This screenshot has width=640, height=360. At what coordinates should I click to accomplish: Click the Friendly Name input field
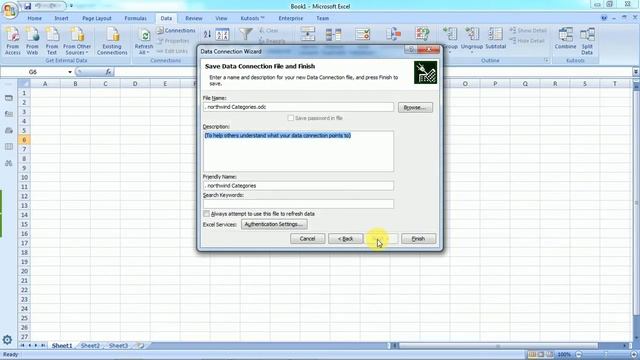tap(298, 186)
